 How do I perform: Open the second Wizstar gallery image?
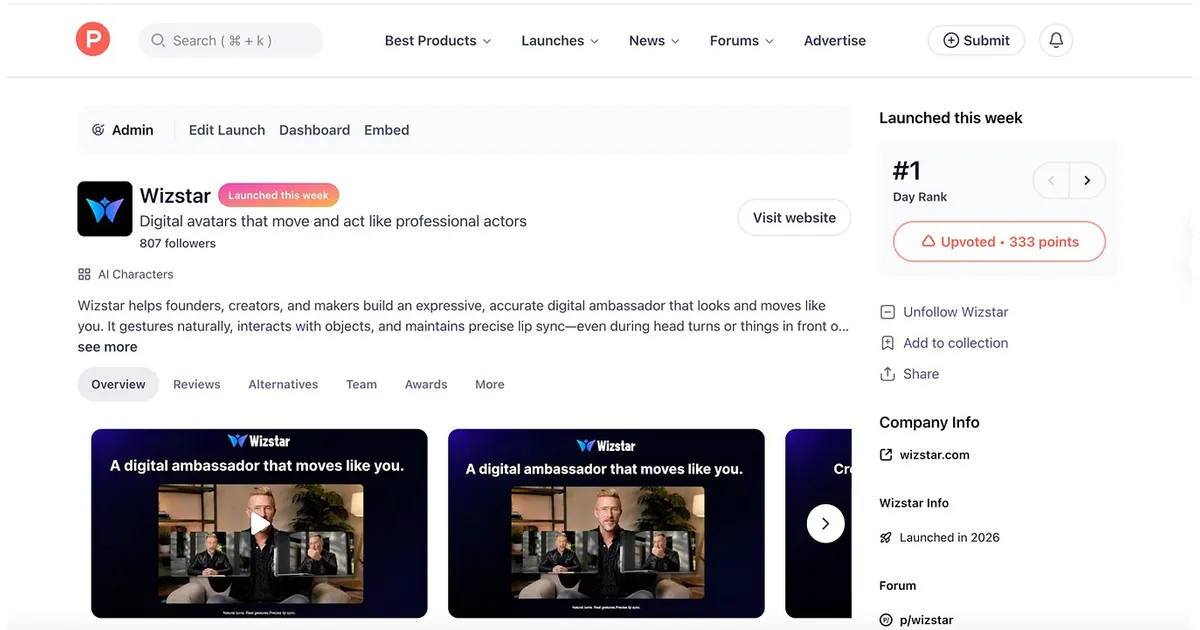pos(606,523)
